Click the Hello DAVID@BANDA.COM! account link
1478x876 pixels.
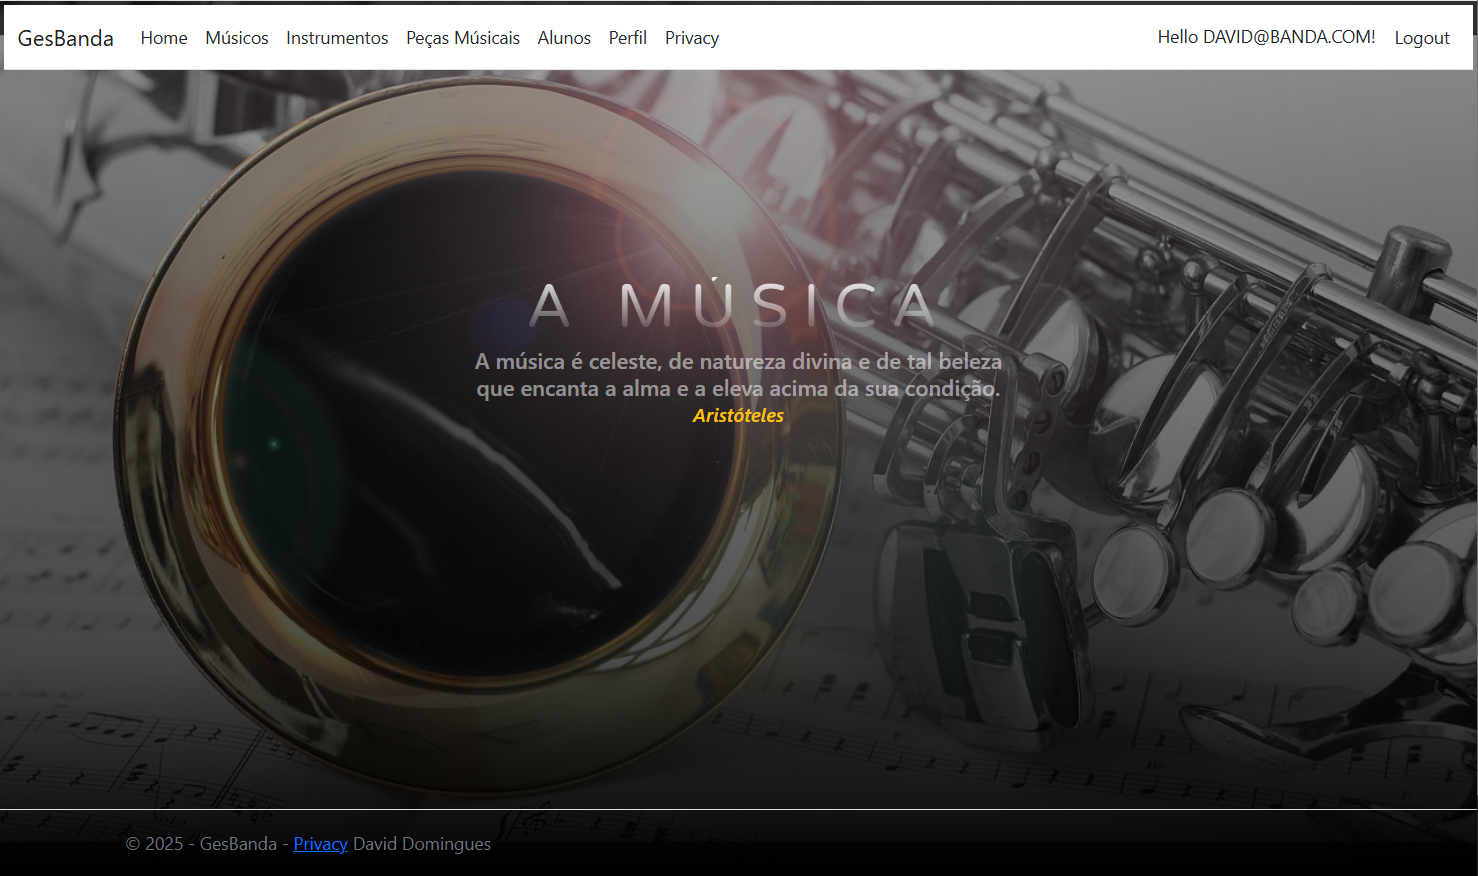coord(1266,37)
